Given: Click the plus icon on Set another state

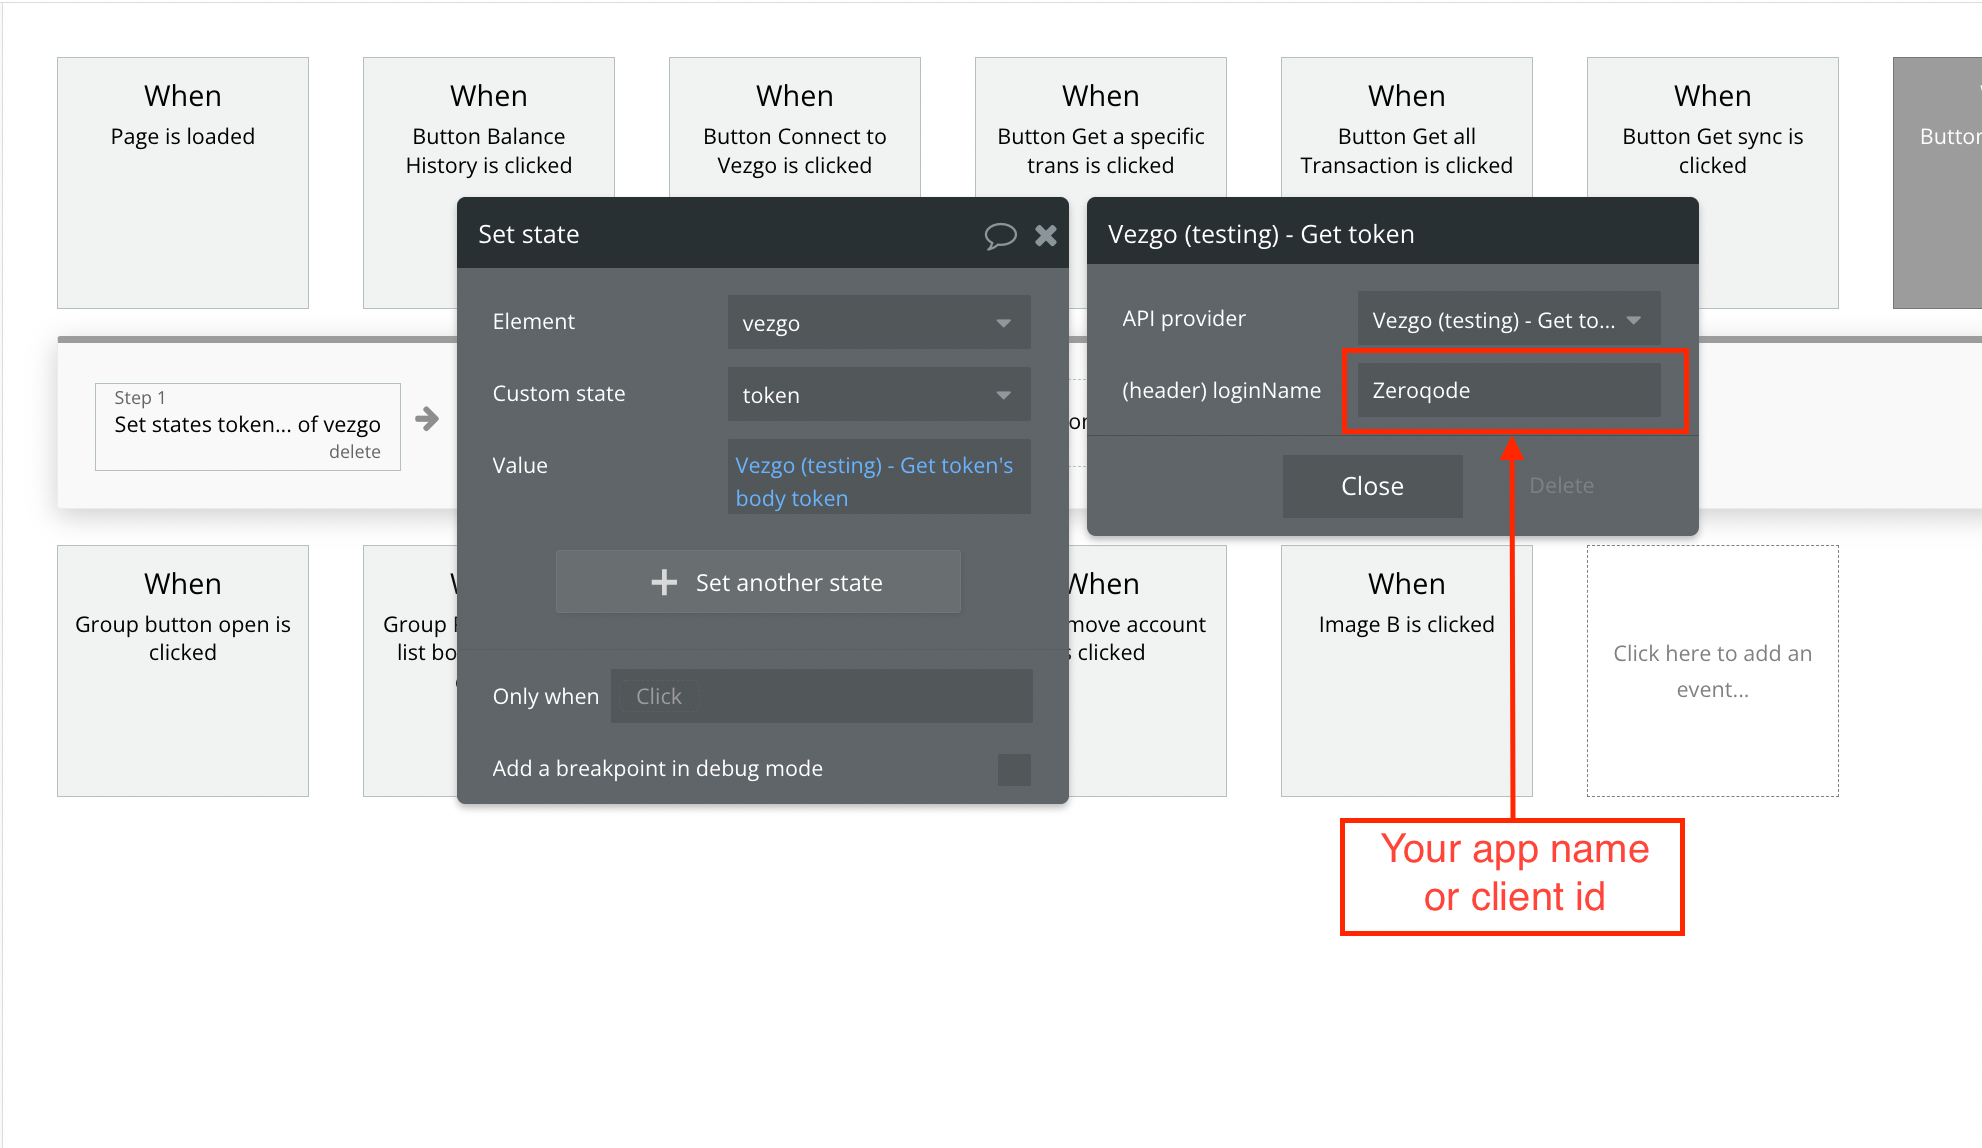Looking at the screenshot, I should pos(664,582).
